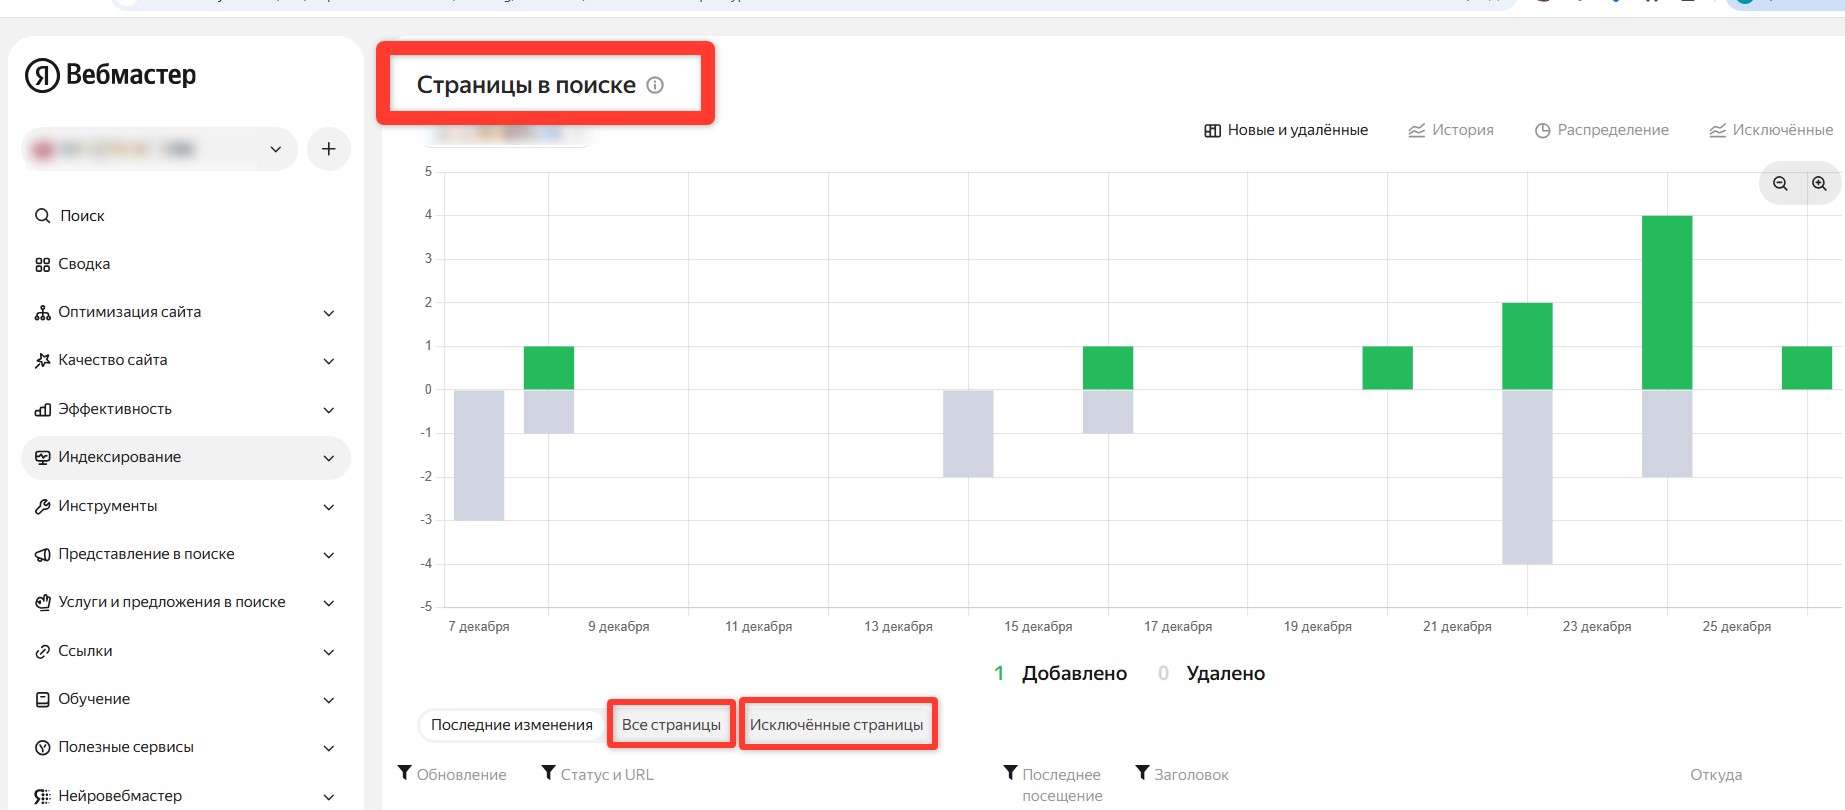Click the Эффективность chart icon
1845x810 pixels.
click(x=42, y=410)
